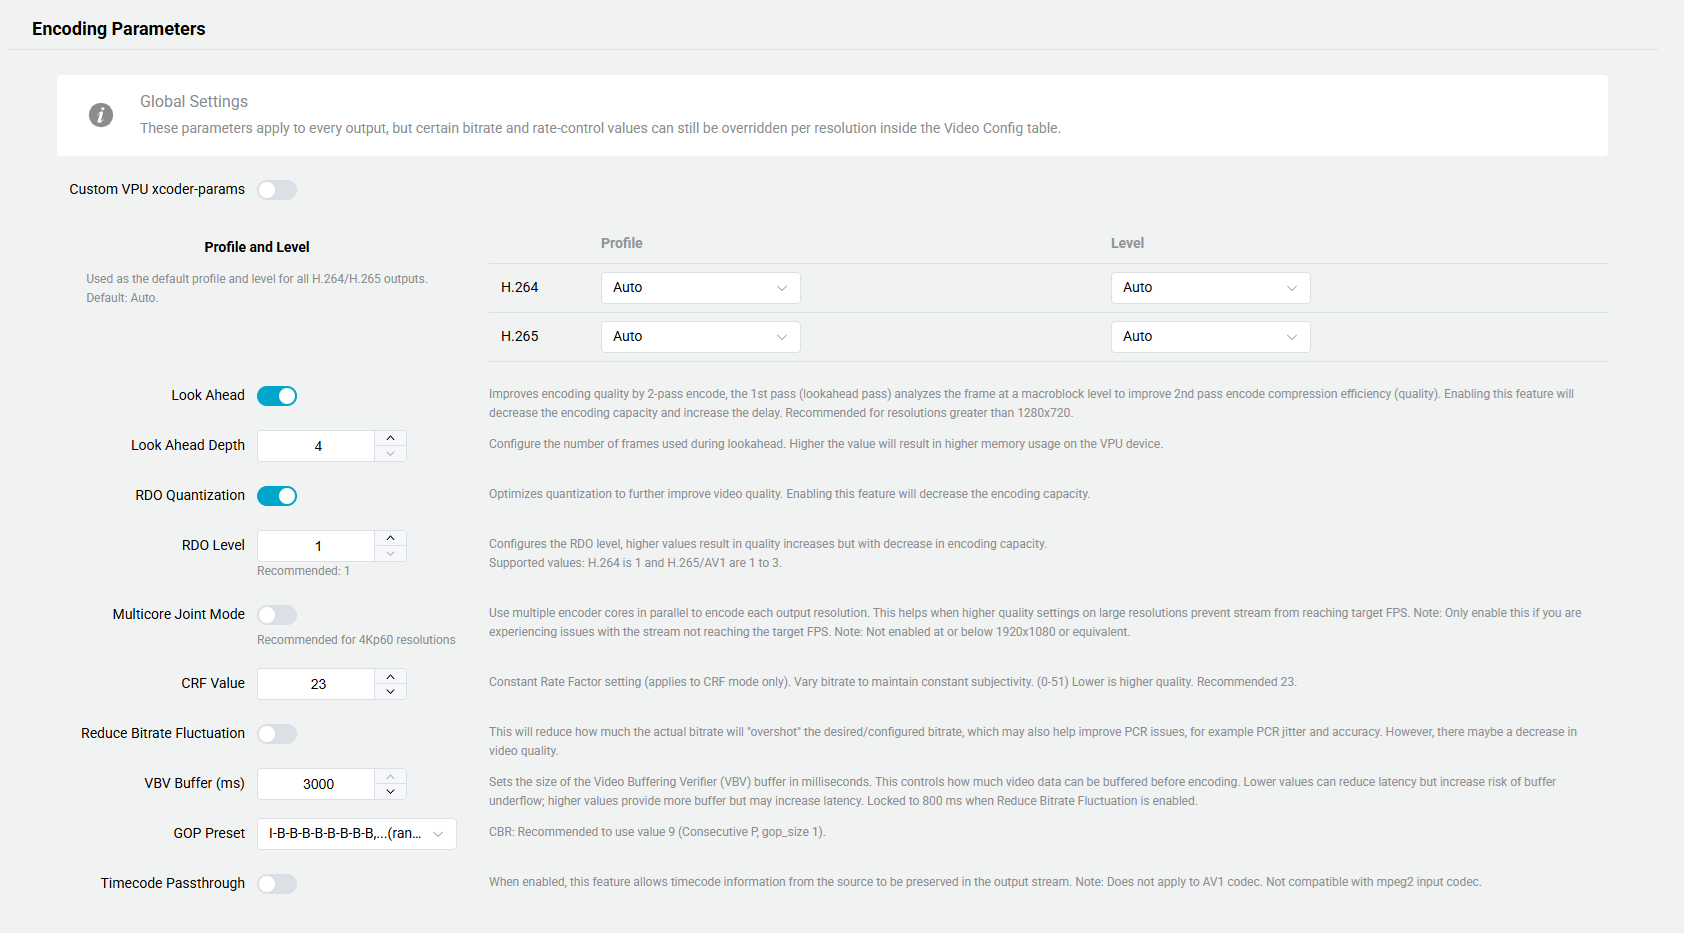Click the 'Profile and Level' section label
This screenshot has height=933, width=1684.
click(257, 247)
